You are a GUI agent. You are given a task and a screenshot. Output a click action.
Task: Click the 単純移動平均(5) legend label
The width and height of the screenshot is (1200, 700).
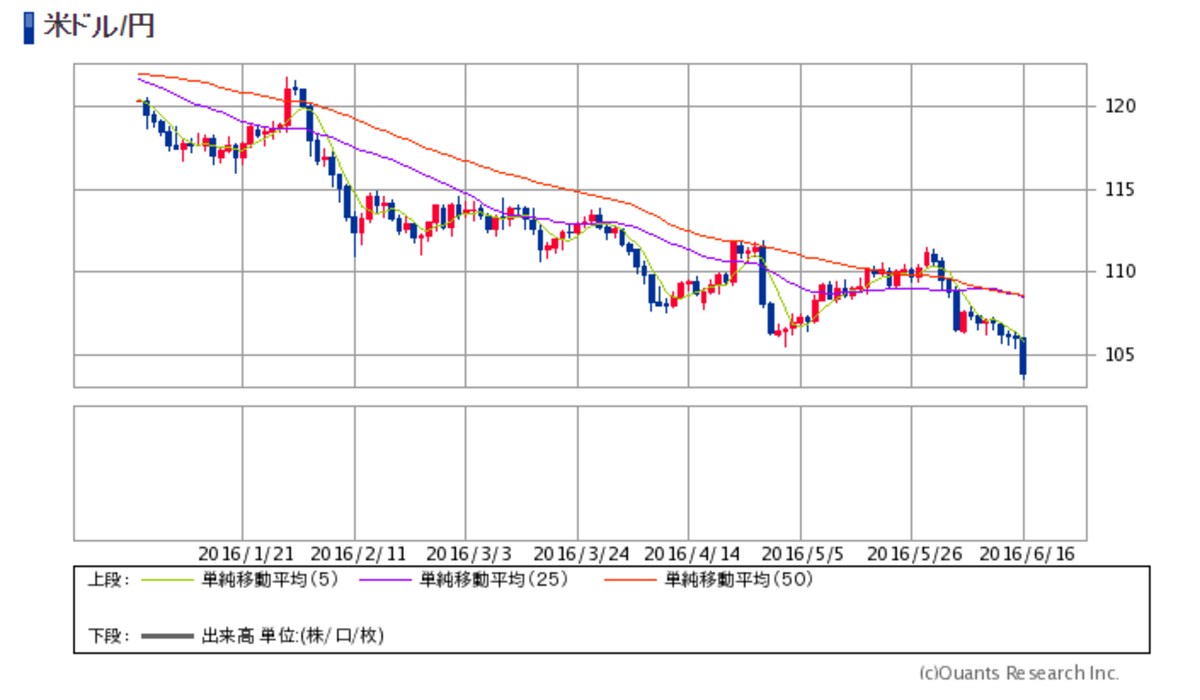pyautogui.click(x=271, y=579)
